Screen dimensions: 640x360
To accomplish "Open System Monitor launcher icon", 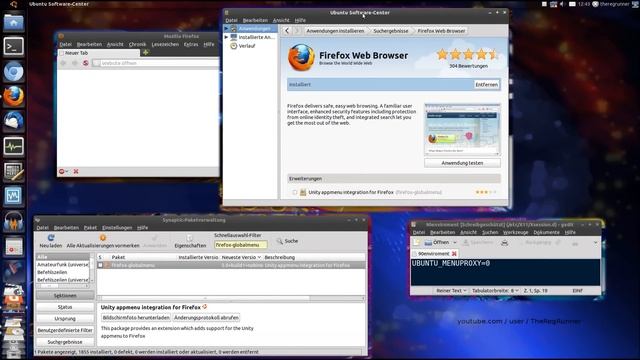I will tap(13, 146).
